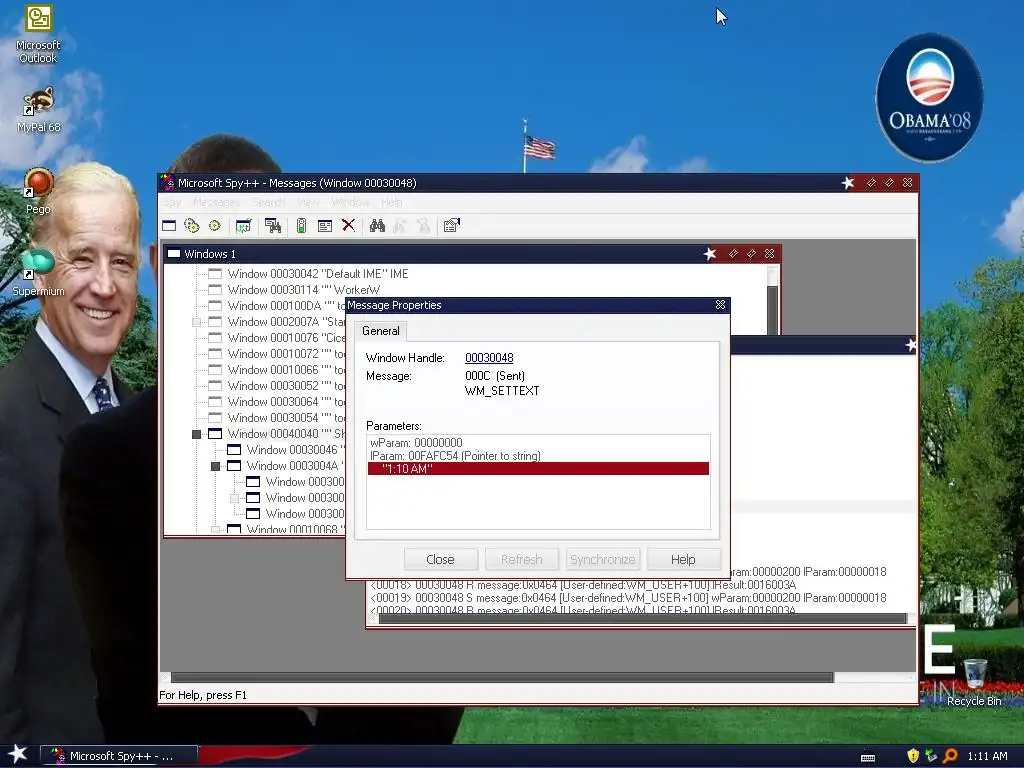Collapse the Window 00040040 tree node
1024x768 pixels.
click(x=197, y=434)
